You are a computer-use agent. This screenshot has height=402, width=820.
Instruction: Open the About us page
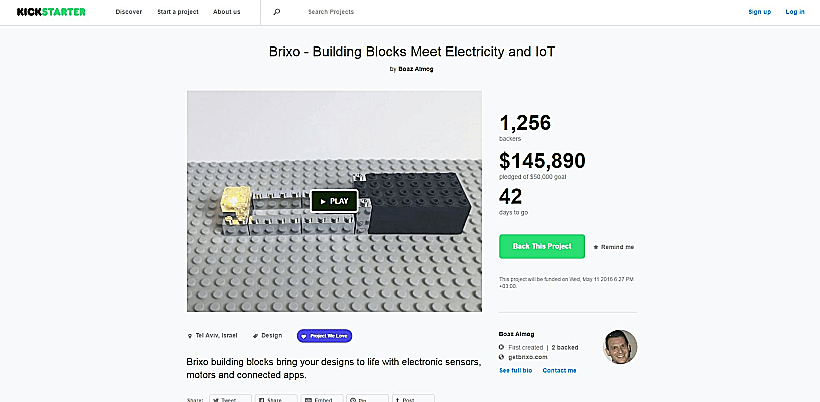click(x=226, y=12)
